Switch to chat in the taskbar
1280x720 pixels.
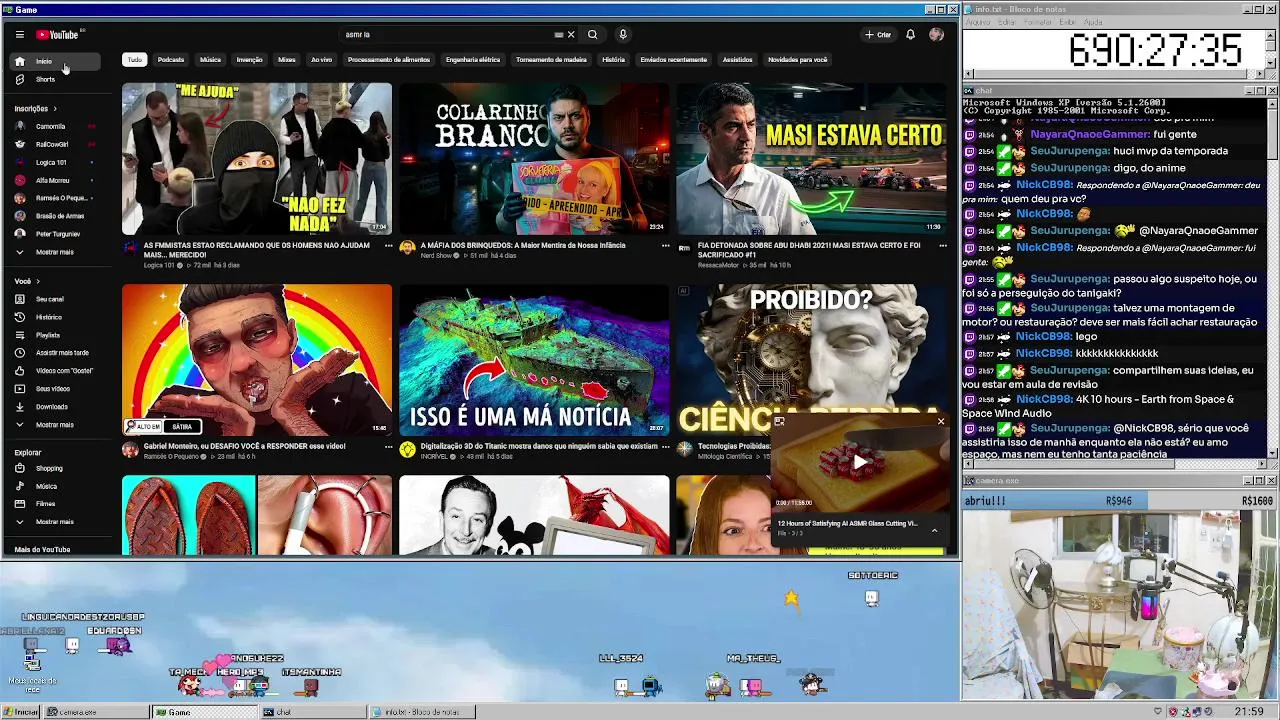tap(312, 712)
